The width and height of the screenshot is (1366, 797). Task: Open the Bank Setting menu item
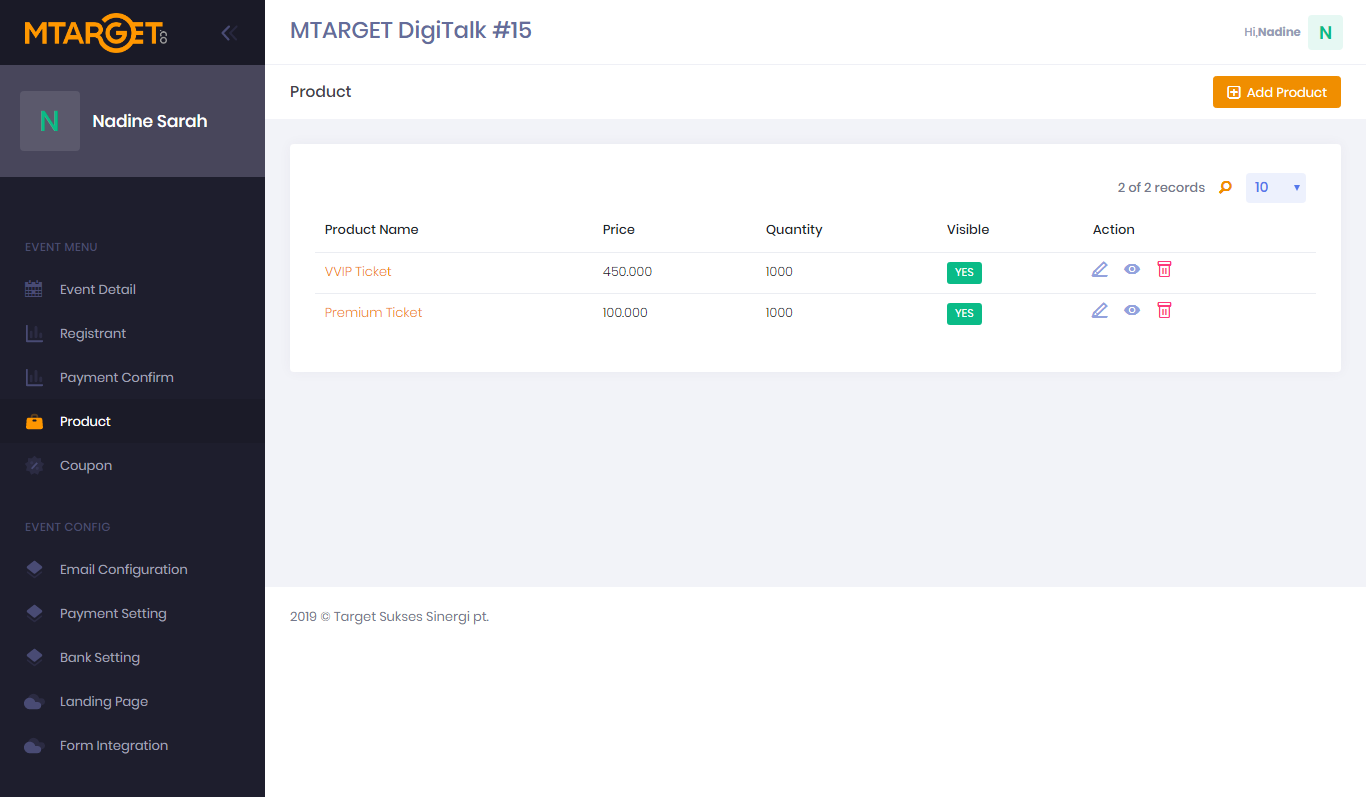pos(132,657)
